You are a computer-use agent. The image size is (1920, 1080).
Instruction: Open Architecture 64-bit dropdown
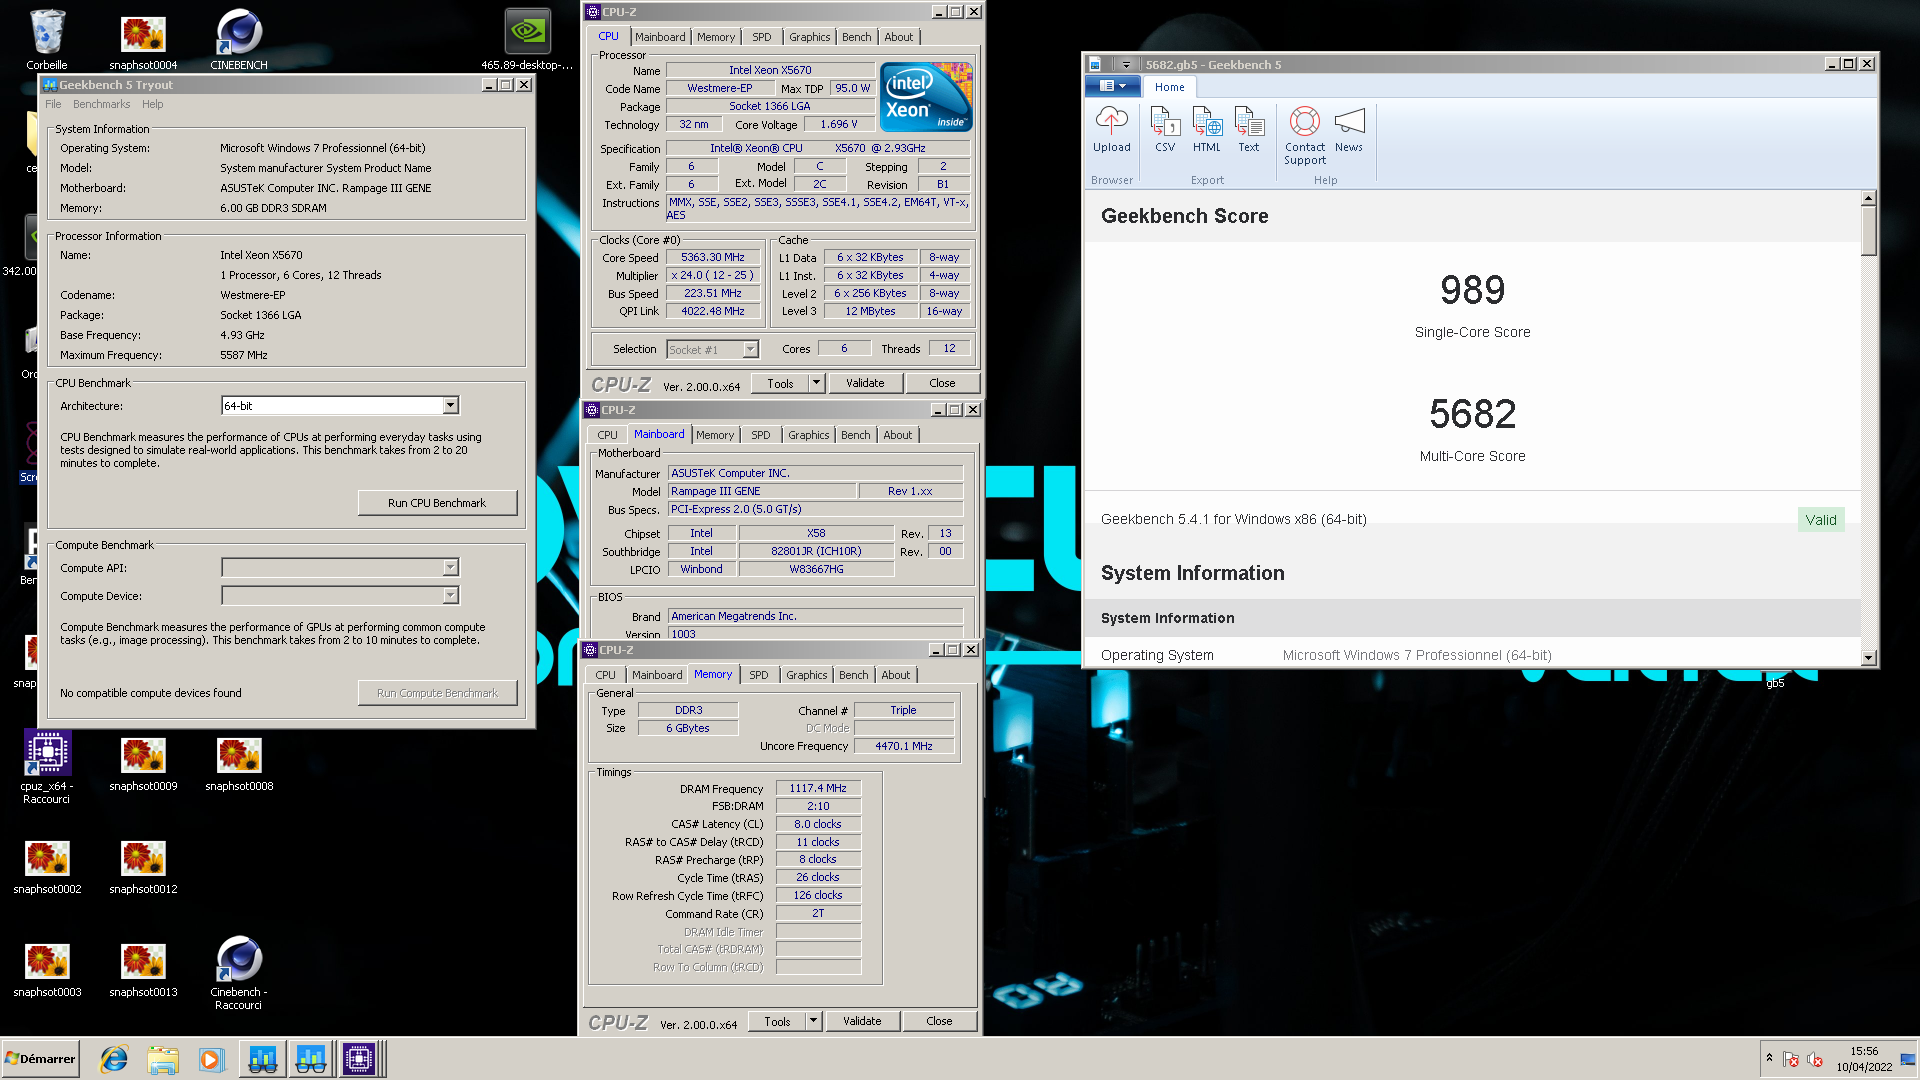(450, 406)
